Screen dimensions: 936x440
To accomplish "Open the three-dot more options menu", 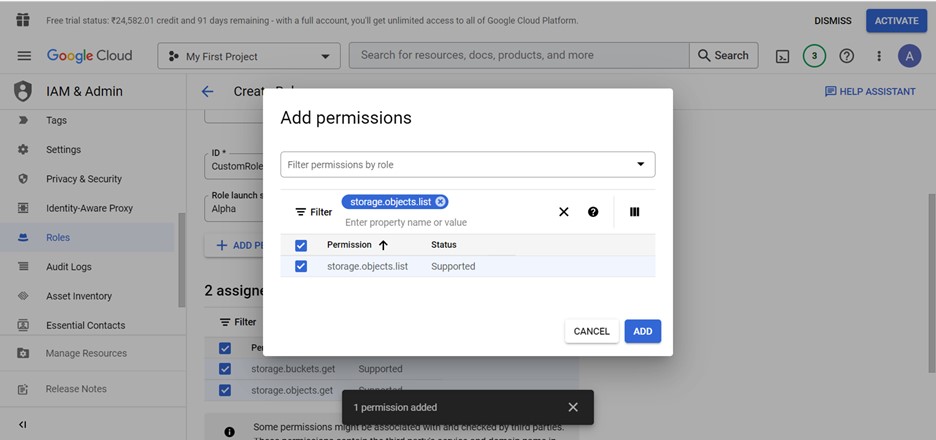I will tap(879, 56).
